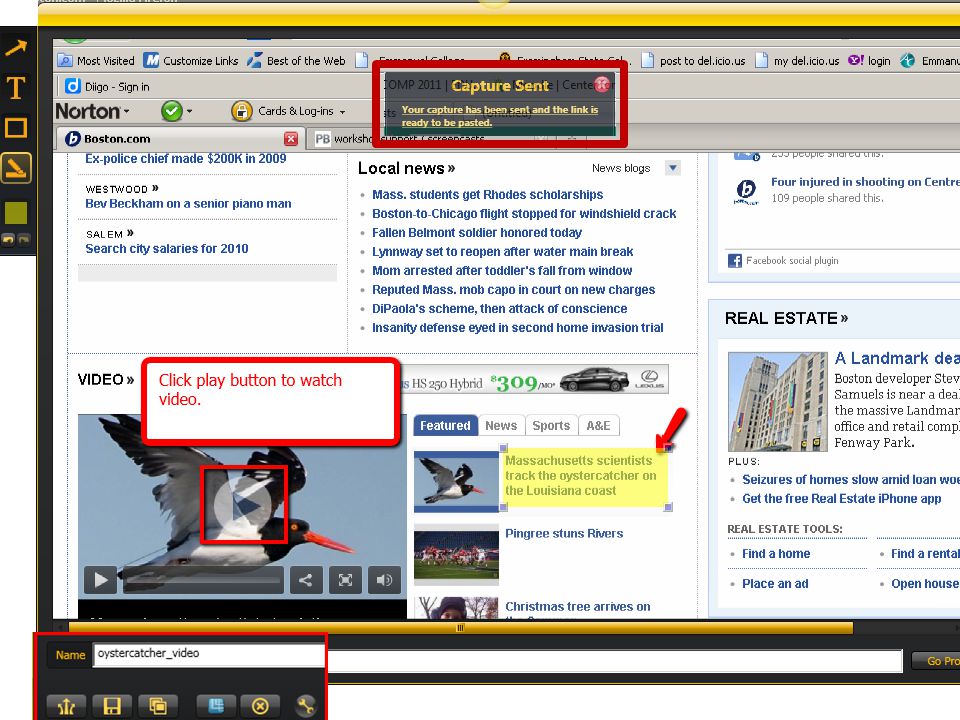
Task: Click the Jing redo button
Action: 24,239
